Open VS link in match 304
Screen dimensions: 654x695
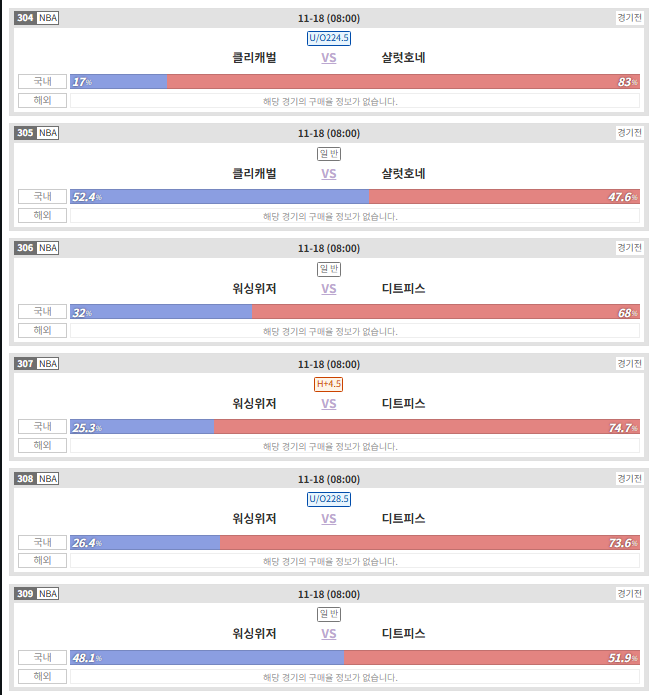point(329,58)
